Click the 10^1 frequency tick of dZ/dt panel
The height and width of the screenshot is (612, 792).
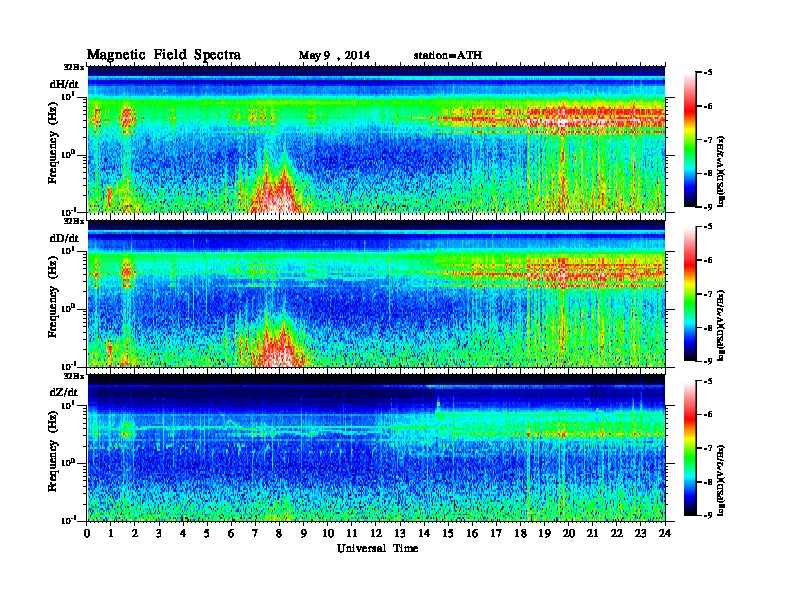(x=67, y=404)
